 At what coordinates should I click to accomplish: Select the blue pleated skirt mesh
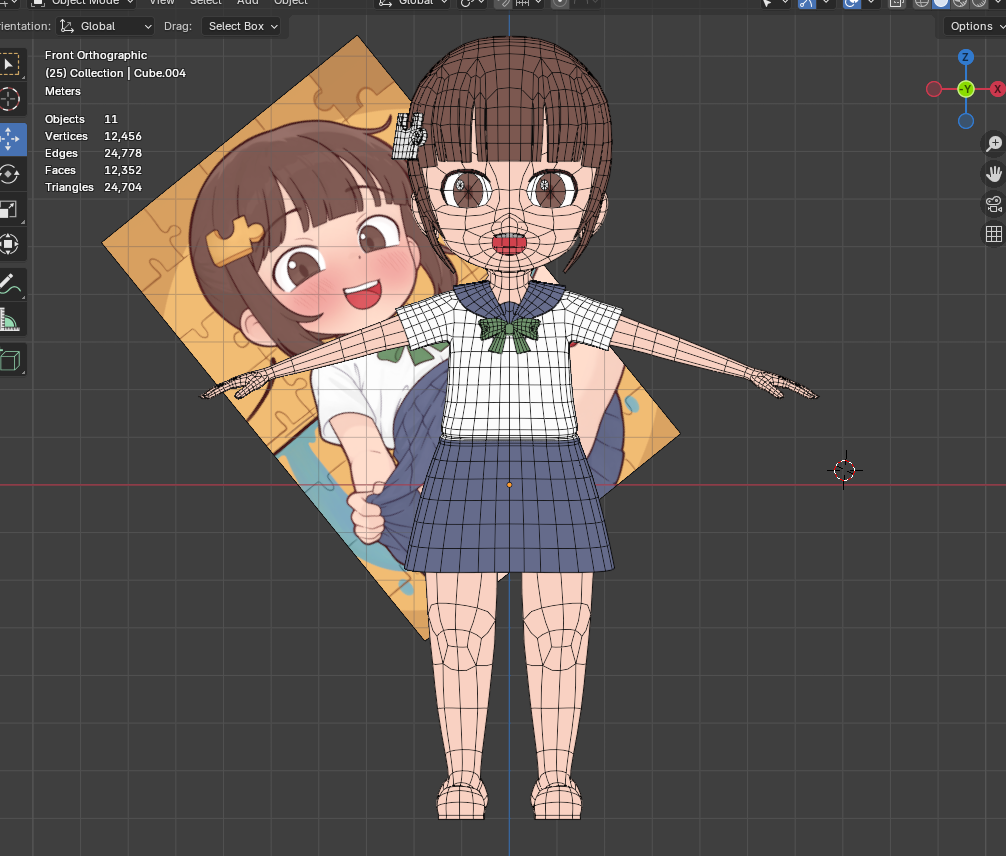click(509, 504)
